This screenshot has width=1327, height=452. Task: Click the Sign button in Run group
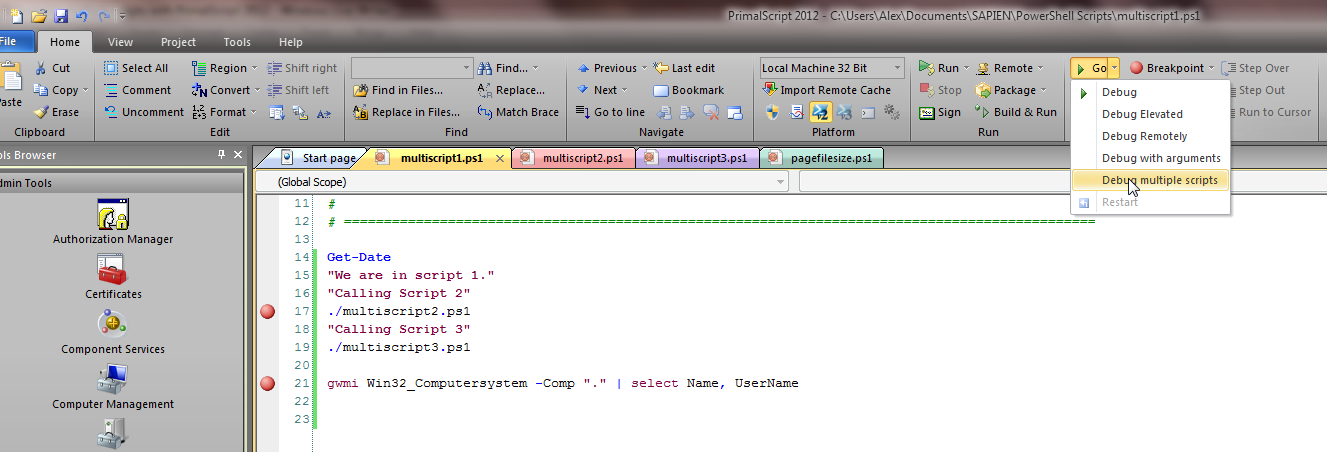[940, 112]
